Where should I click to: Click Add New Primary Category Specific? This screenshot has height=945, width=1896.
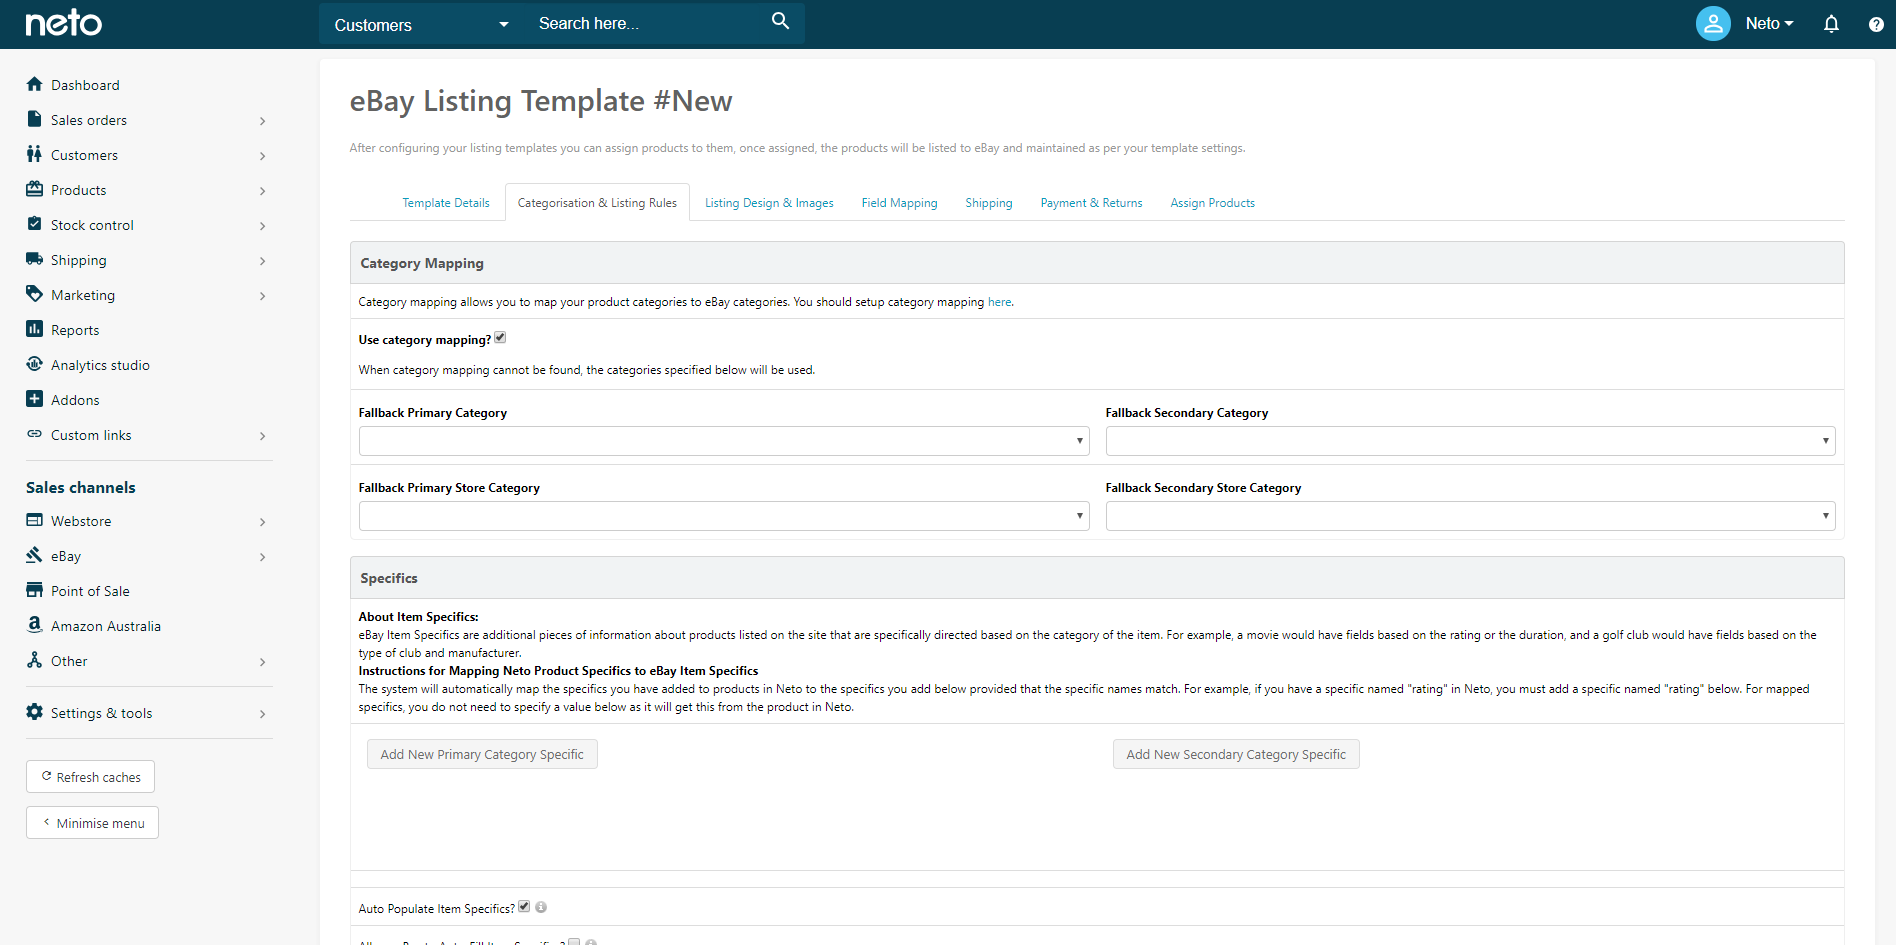coord(482,754)
